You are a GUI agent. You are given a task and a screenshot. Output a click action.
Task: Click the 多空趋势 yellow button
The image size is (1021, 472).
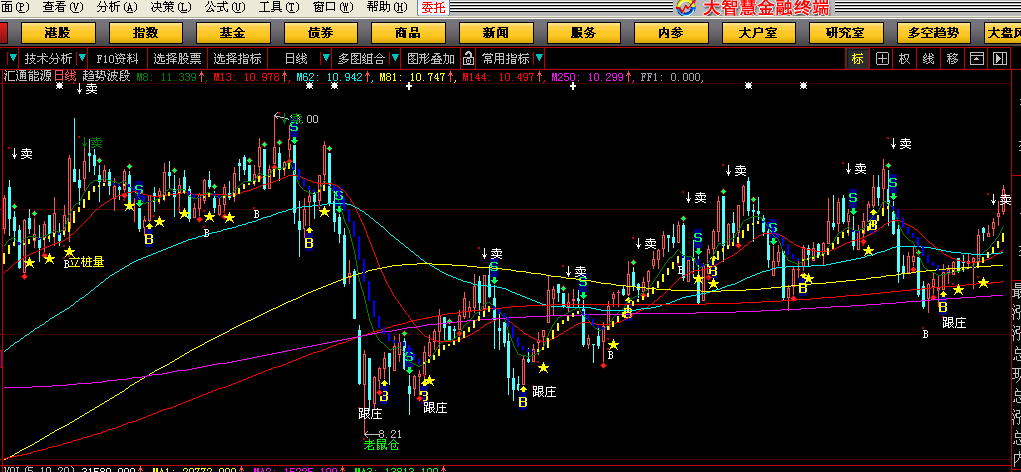(933, 33)
